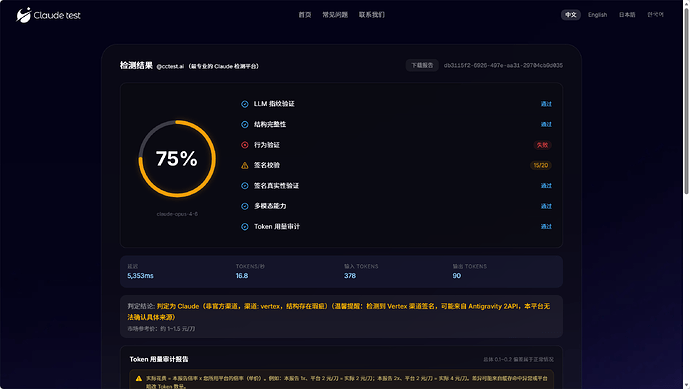Click the 75% circular progress gauge
This screenshot has width=690, height=389.
[177, 159]
